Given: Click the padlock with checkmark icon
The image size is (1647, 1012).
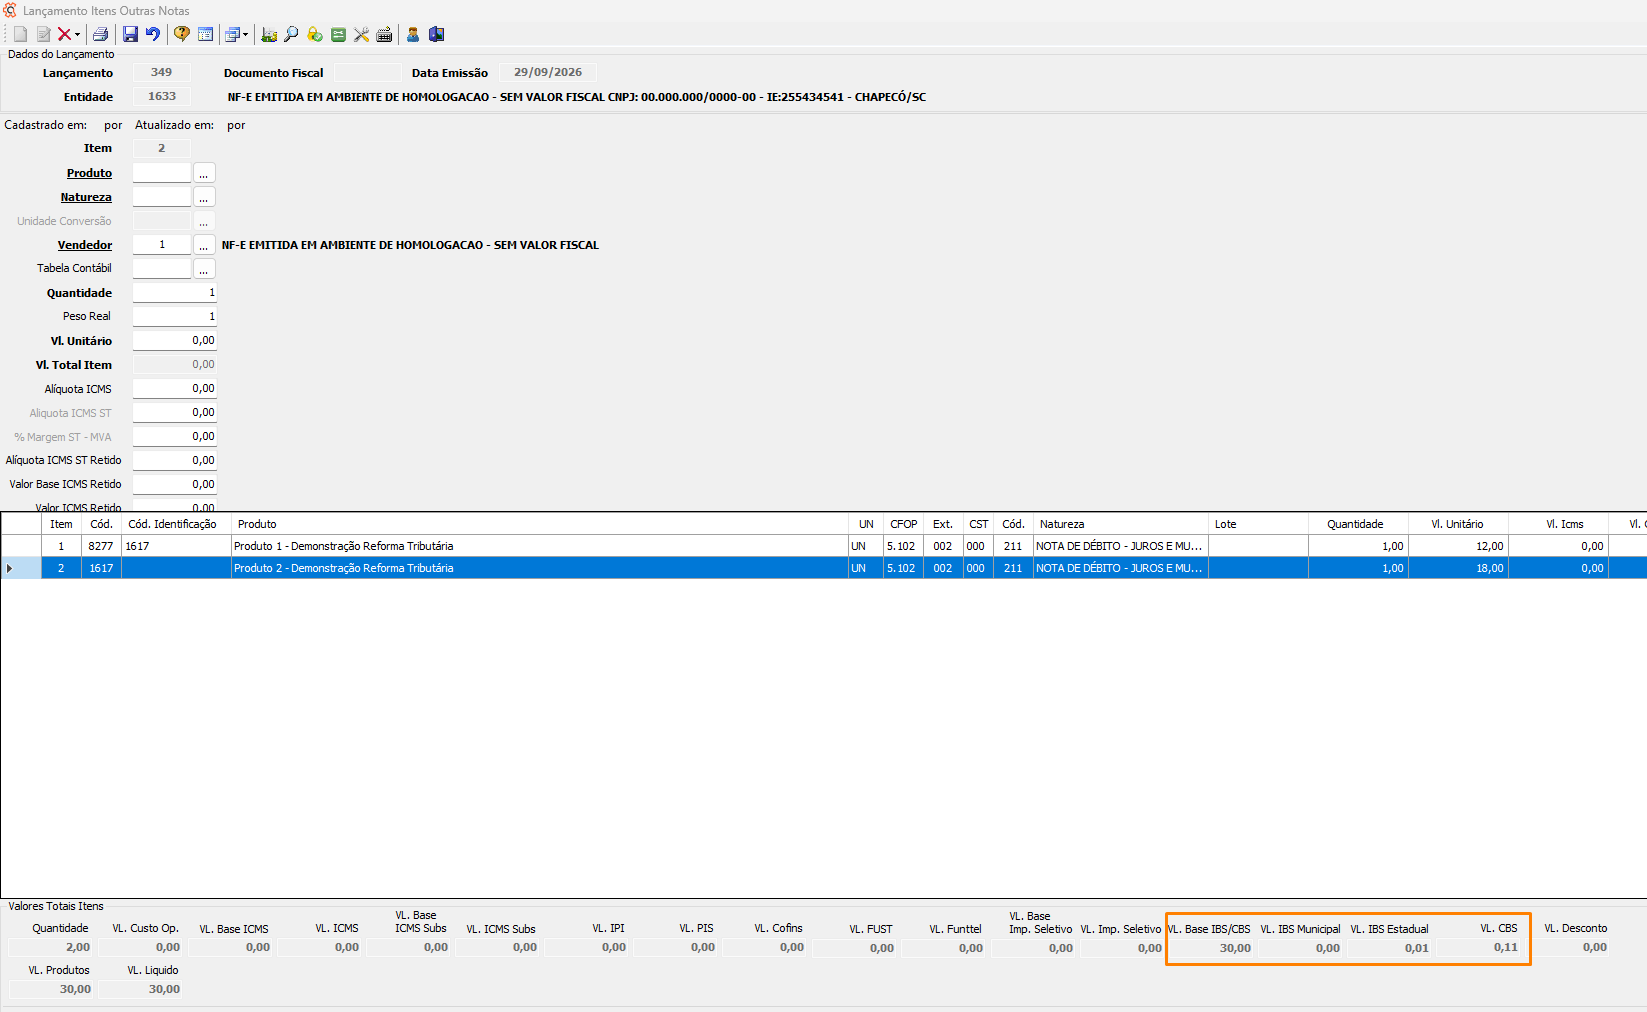Looking at the screenshot, I should coord(315,34).
